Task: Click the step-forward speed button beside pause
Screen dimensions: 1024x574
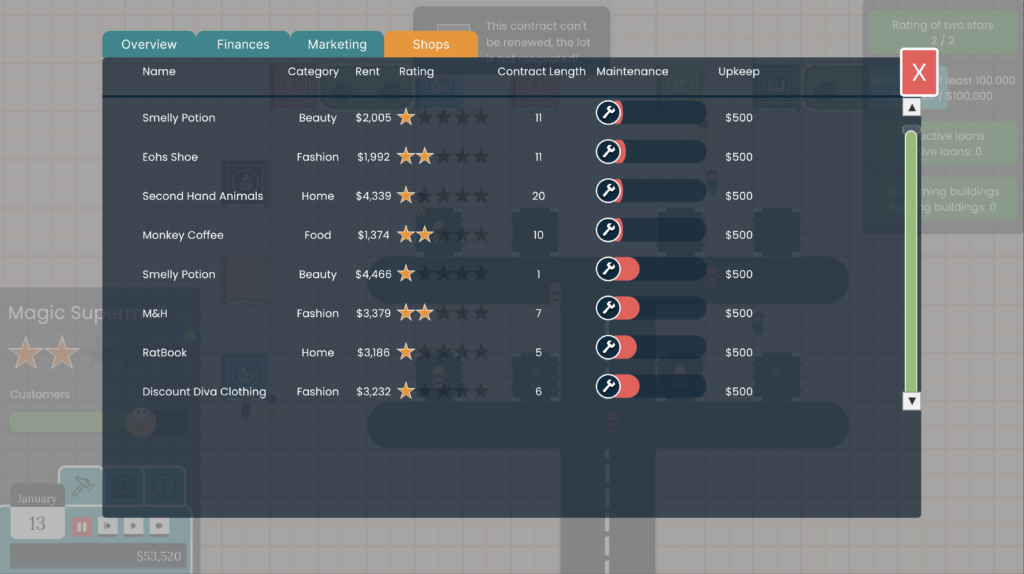Action: 107,525
